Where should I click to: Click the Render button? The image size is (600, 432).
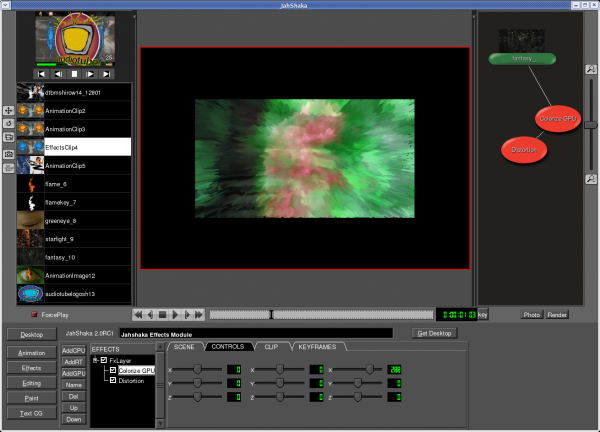tap(557, 314)
